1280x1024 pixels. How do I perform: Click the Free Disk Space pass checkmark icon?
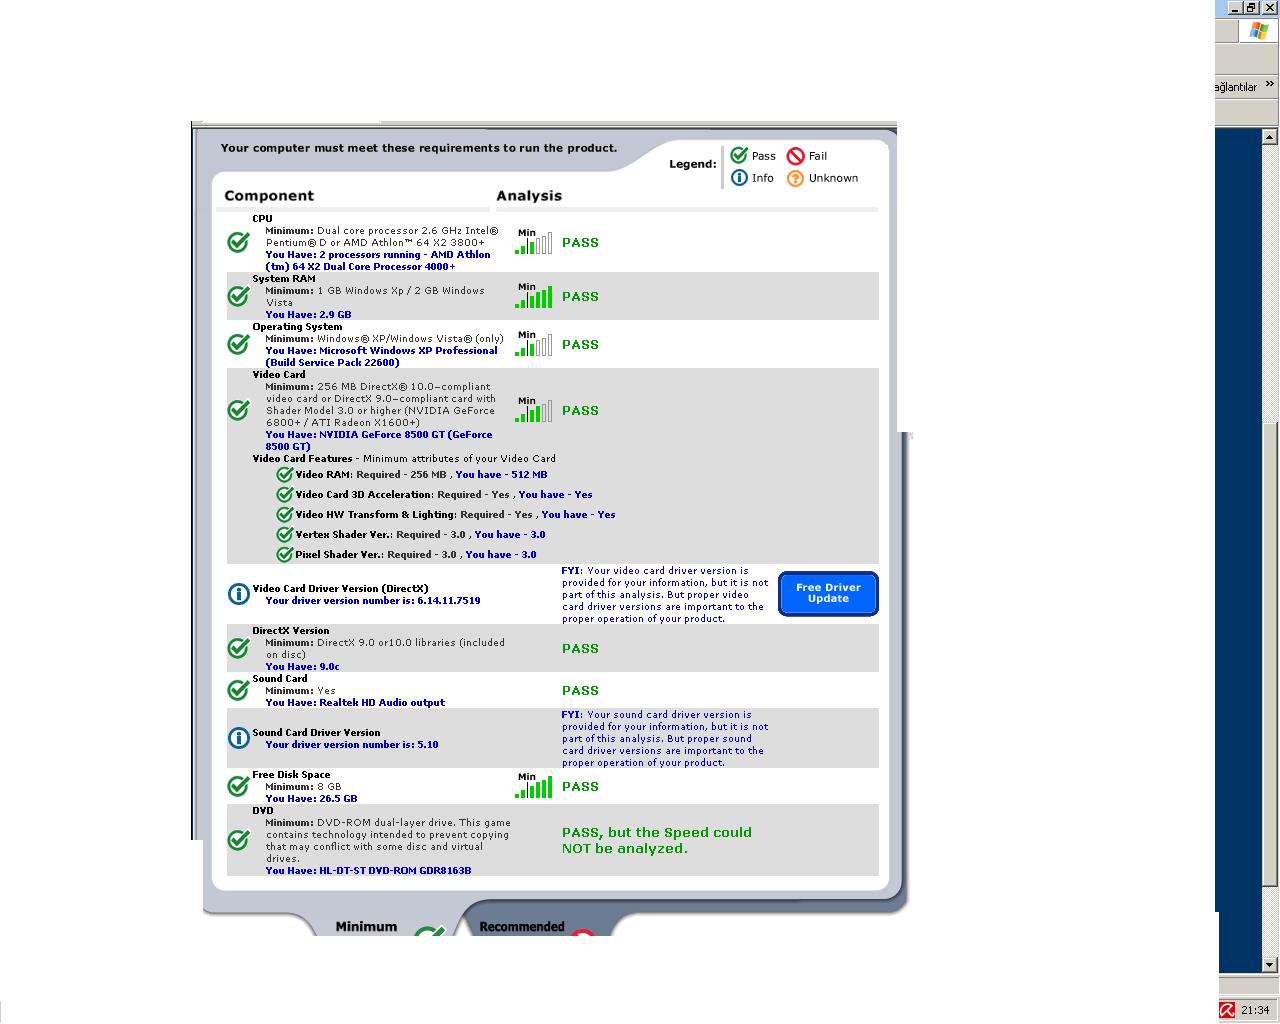(238, 786)
